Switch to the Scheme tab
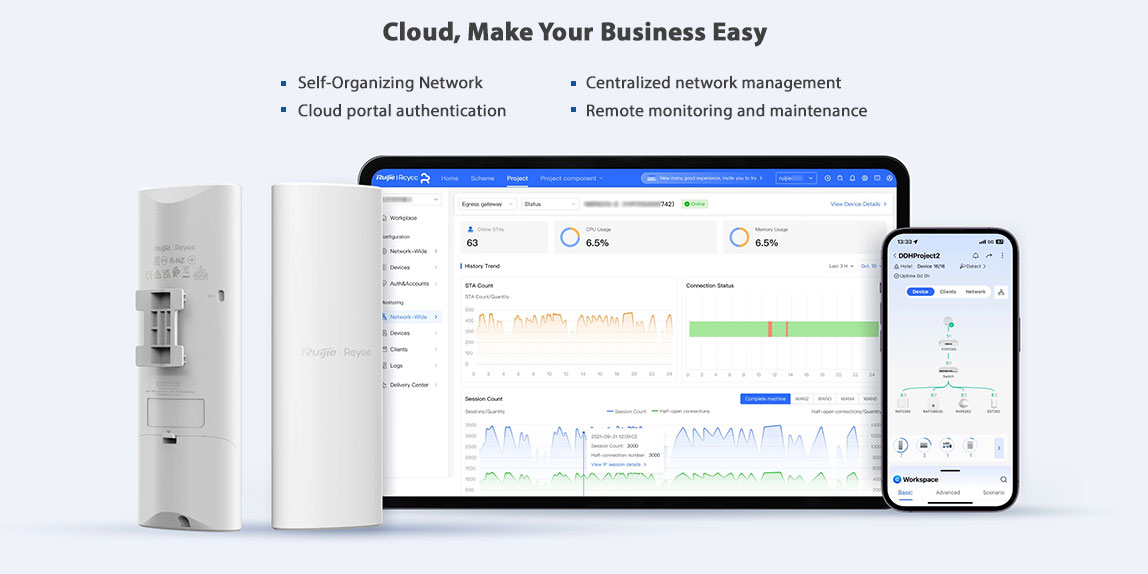The image size is (1148, 574). tap(482, 178)
